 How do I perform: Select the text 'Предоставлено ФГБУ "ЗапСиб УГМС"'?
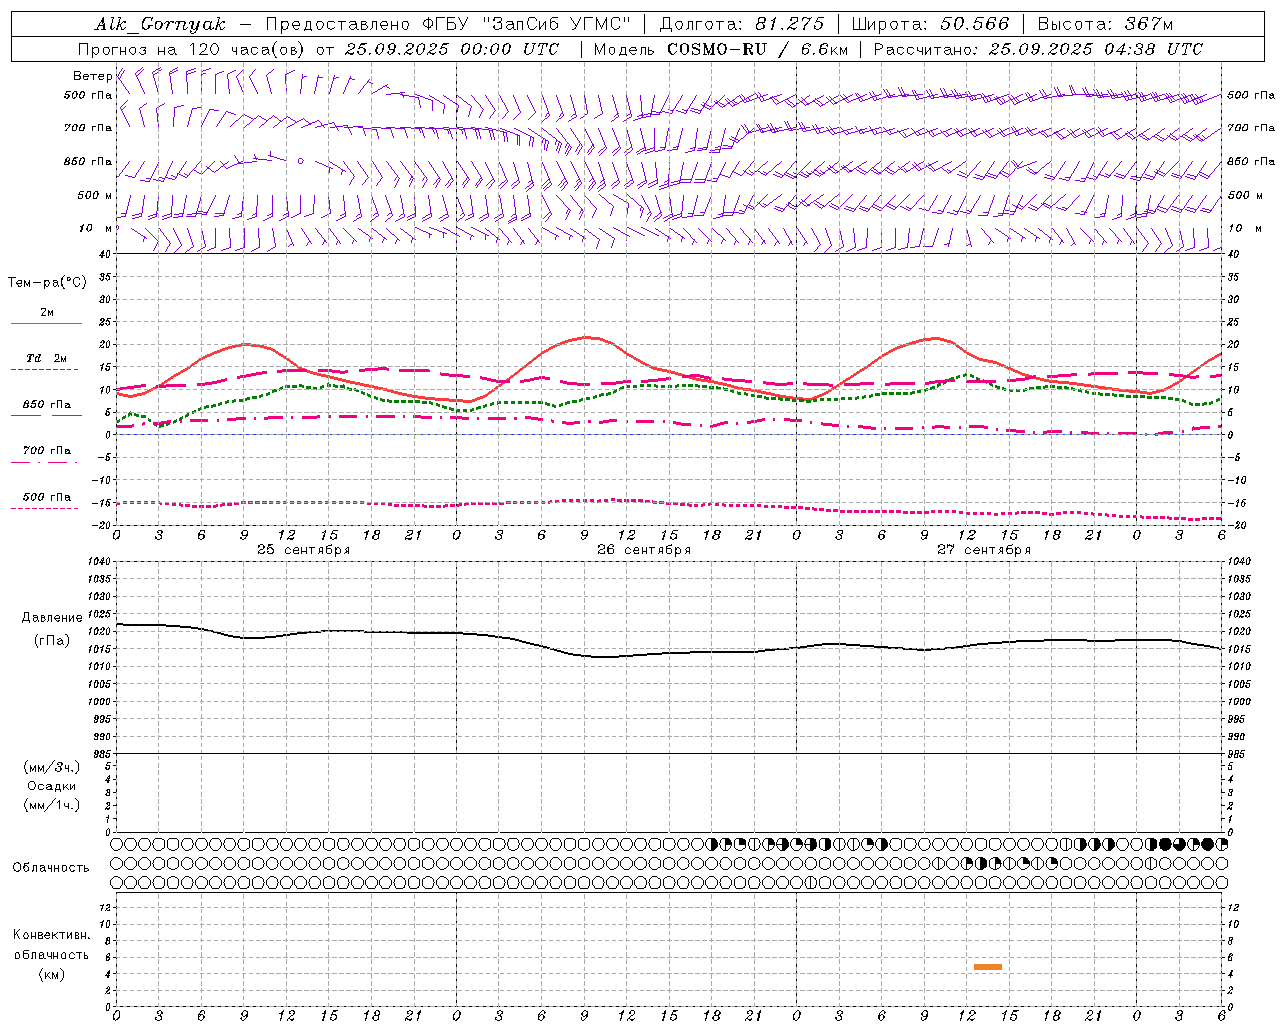pyautogui.click(x=449, y=24)
